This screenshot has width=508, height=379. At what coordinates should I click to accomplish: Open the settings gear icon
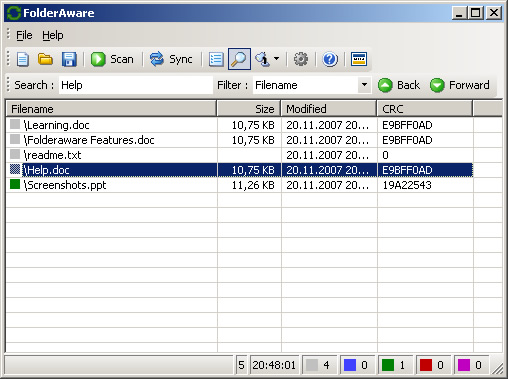(301, 59)
